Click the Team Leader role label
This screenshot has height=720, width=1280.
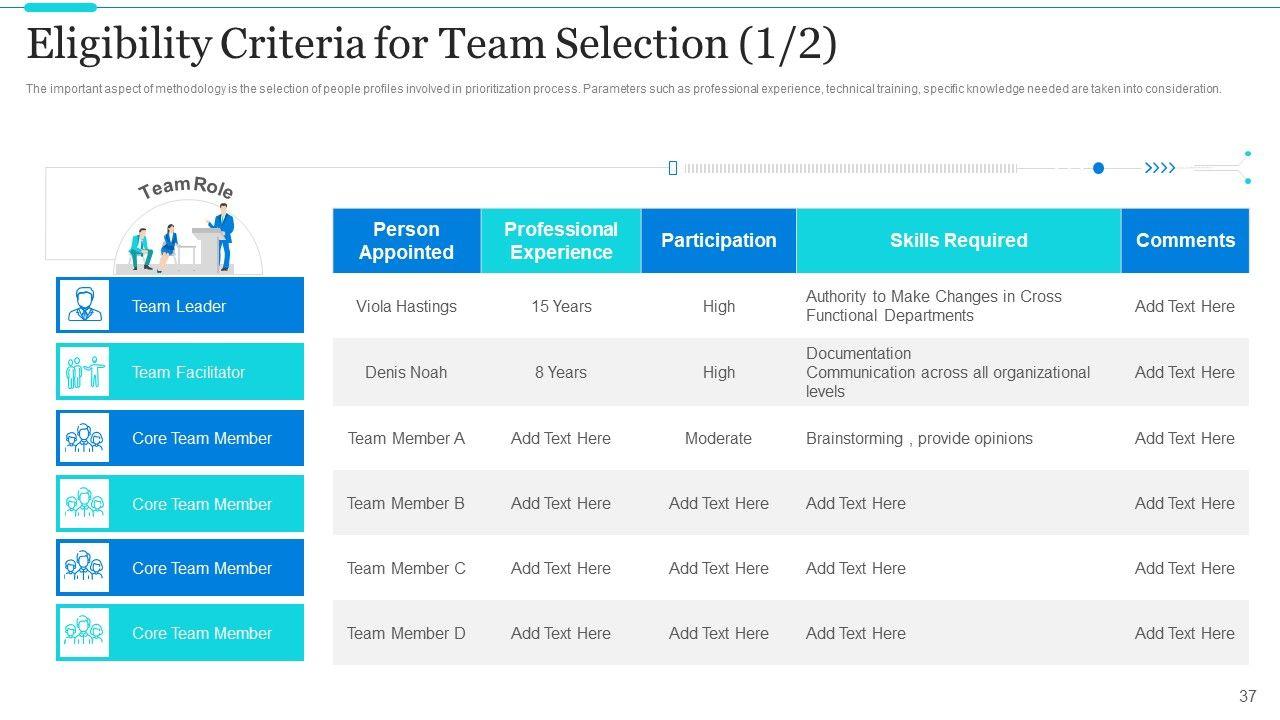click(179, 306)
